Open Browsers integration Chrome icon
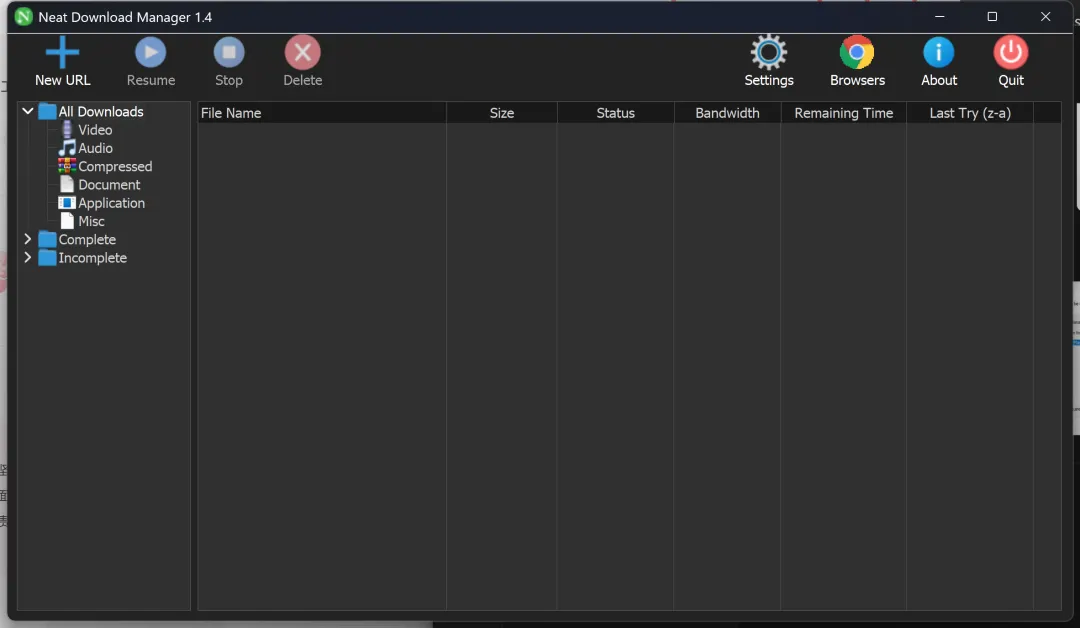 [857, 52]
